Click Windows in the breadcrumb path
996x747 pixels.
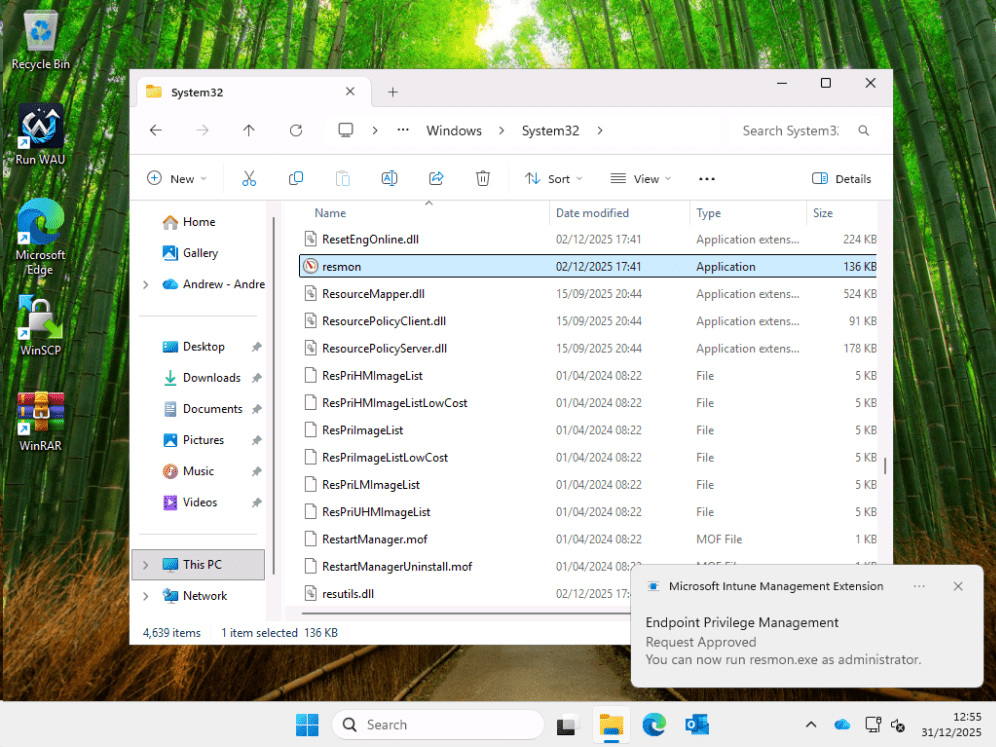coord(454,131)
